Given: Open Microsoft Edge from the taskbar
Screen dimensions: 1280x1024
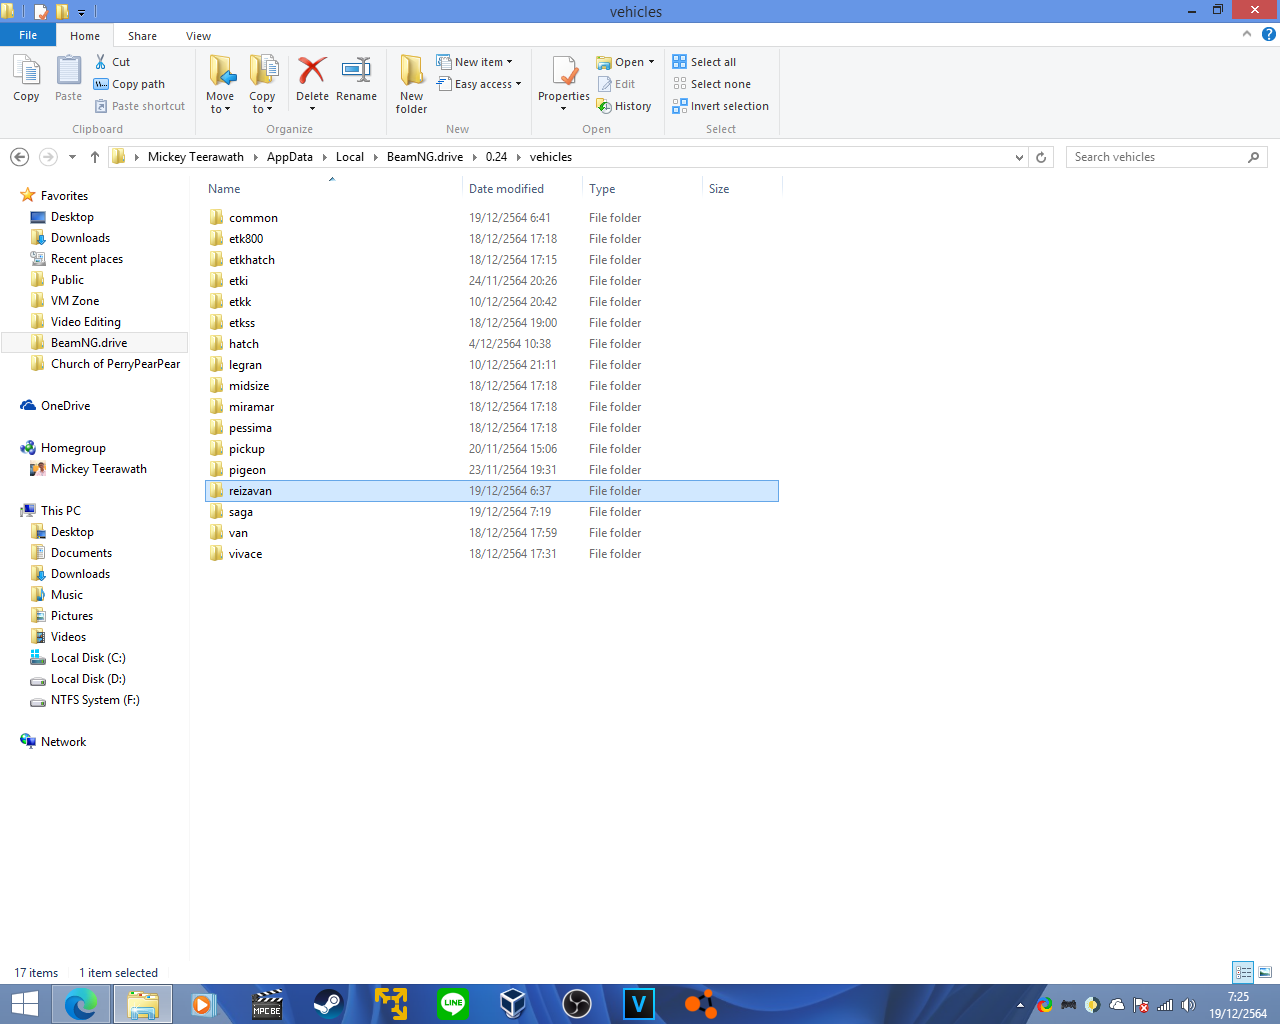Looking at the screenshot, I should [x=81, y=1003].
